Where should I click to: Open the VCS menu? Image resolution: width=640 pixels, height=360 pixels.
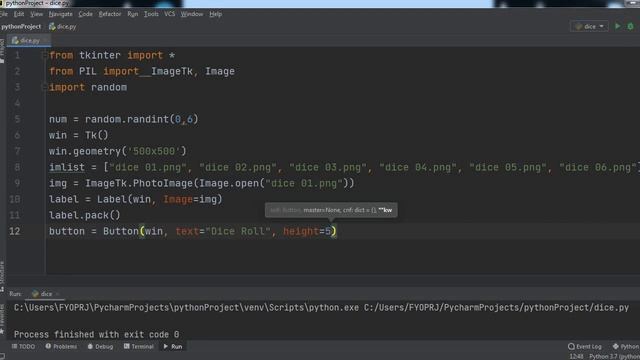click(x=169, y=14)
